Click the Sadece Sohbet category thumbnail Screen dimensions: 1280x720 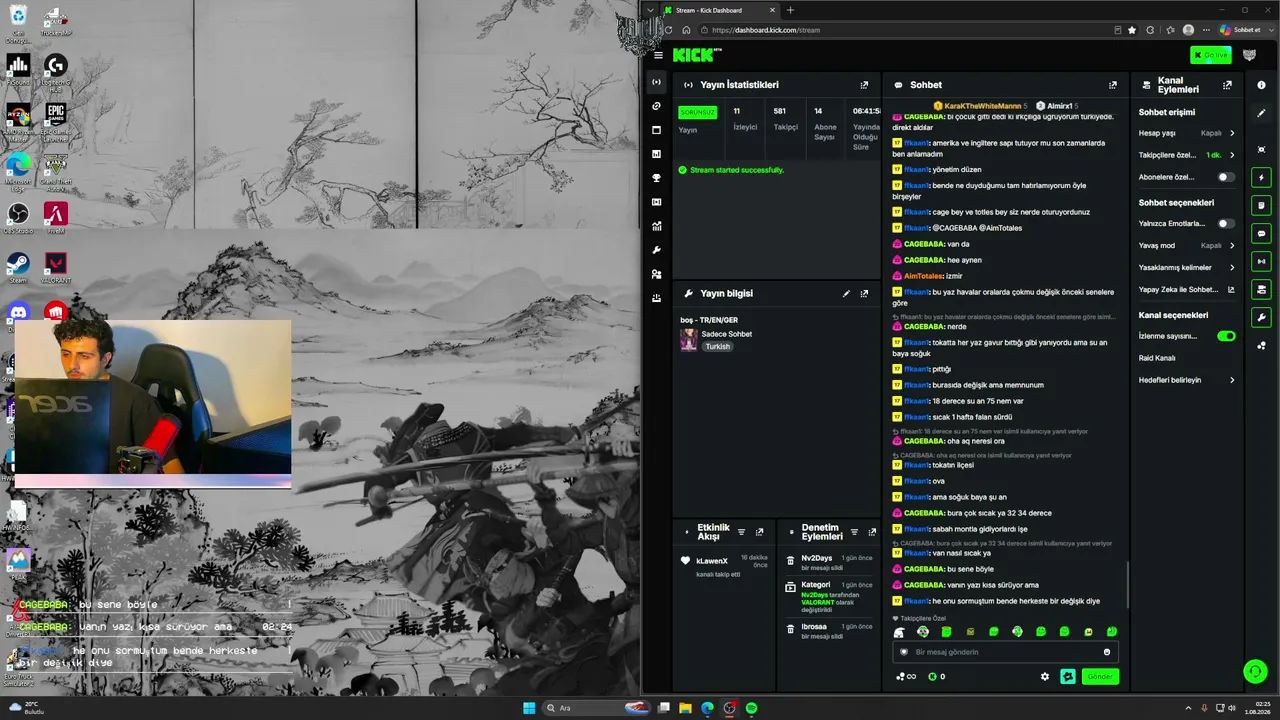point(689,340)
